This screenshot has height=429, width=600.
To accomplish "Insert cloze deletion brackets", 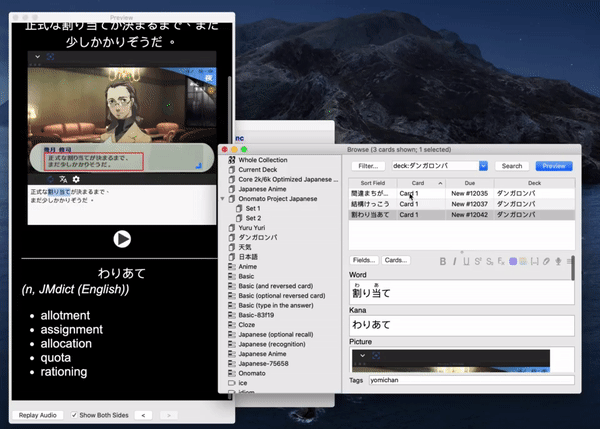I will pyautogui.click(x=535, y=261).
